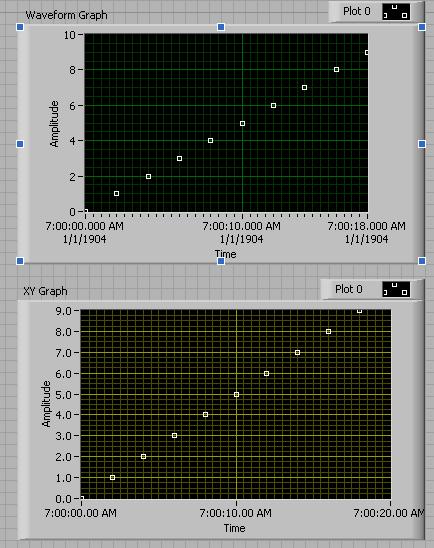The height and width of the screenshot is (548, 434).
Task: Click the XY Graph data point at amplitude 5.0
Action: tap(237, 394)
